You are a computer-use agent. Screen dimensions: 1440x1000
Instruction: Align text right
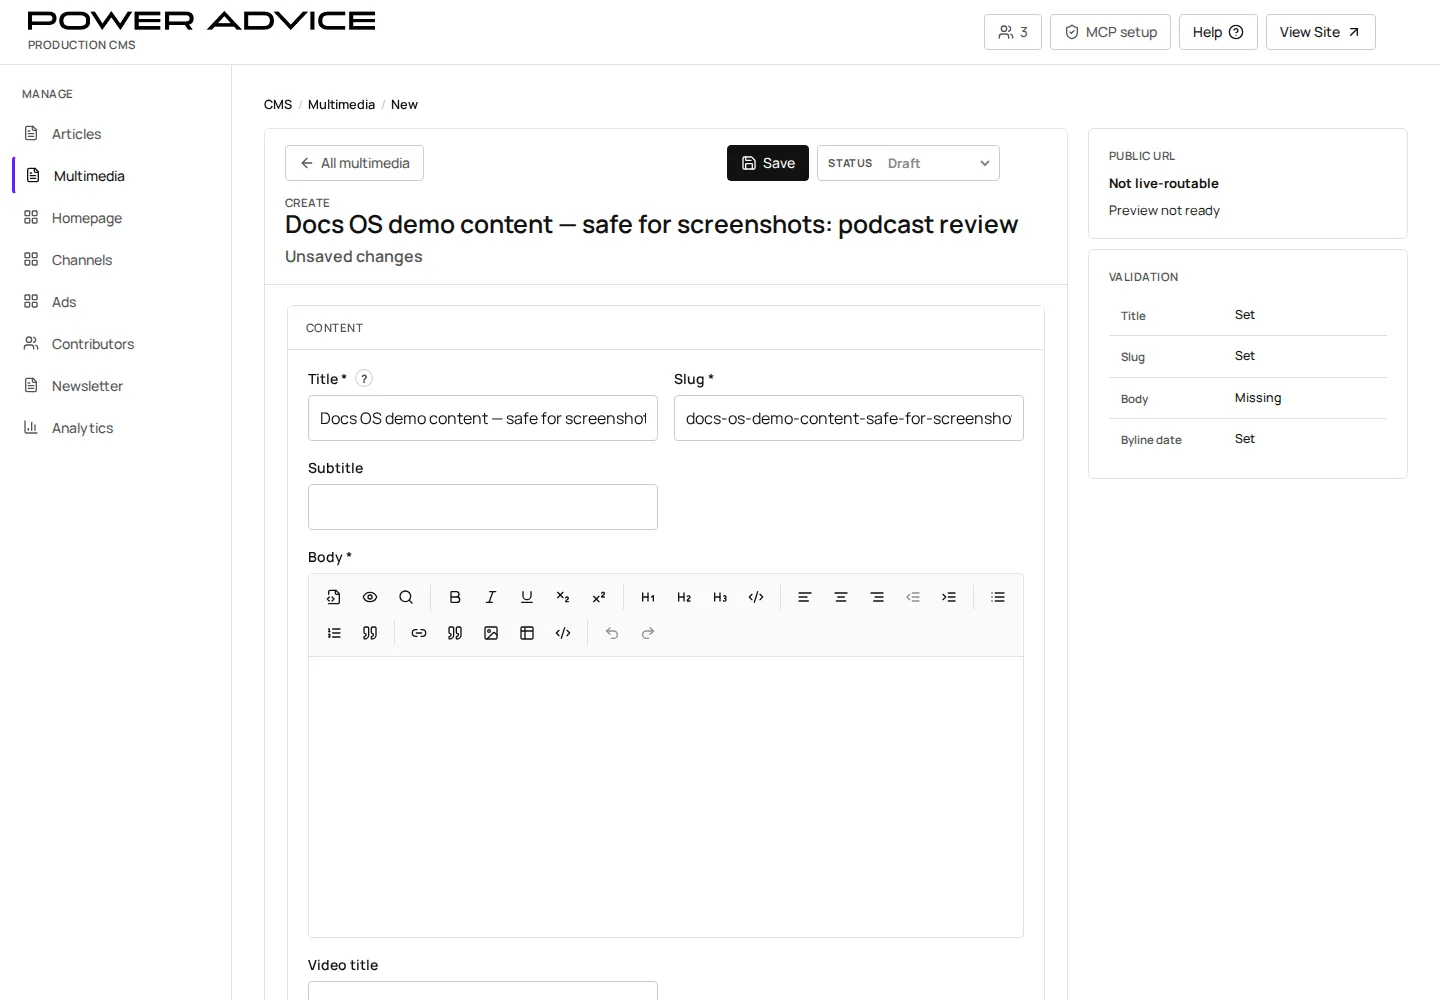[x=877, y=597]
